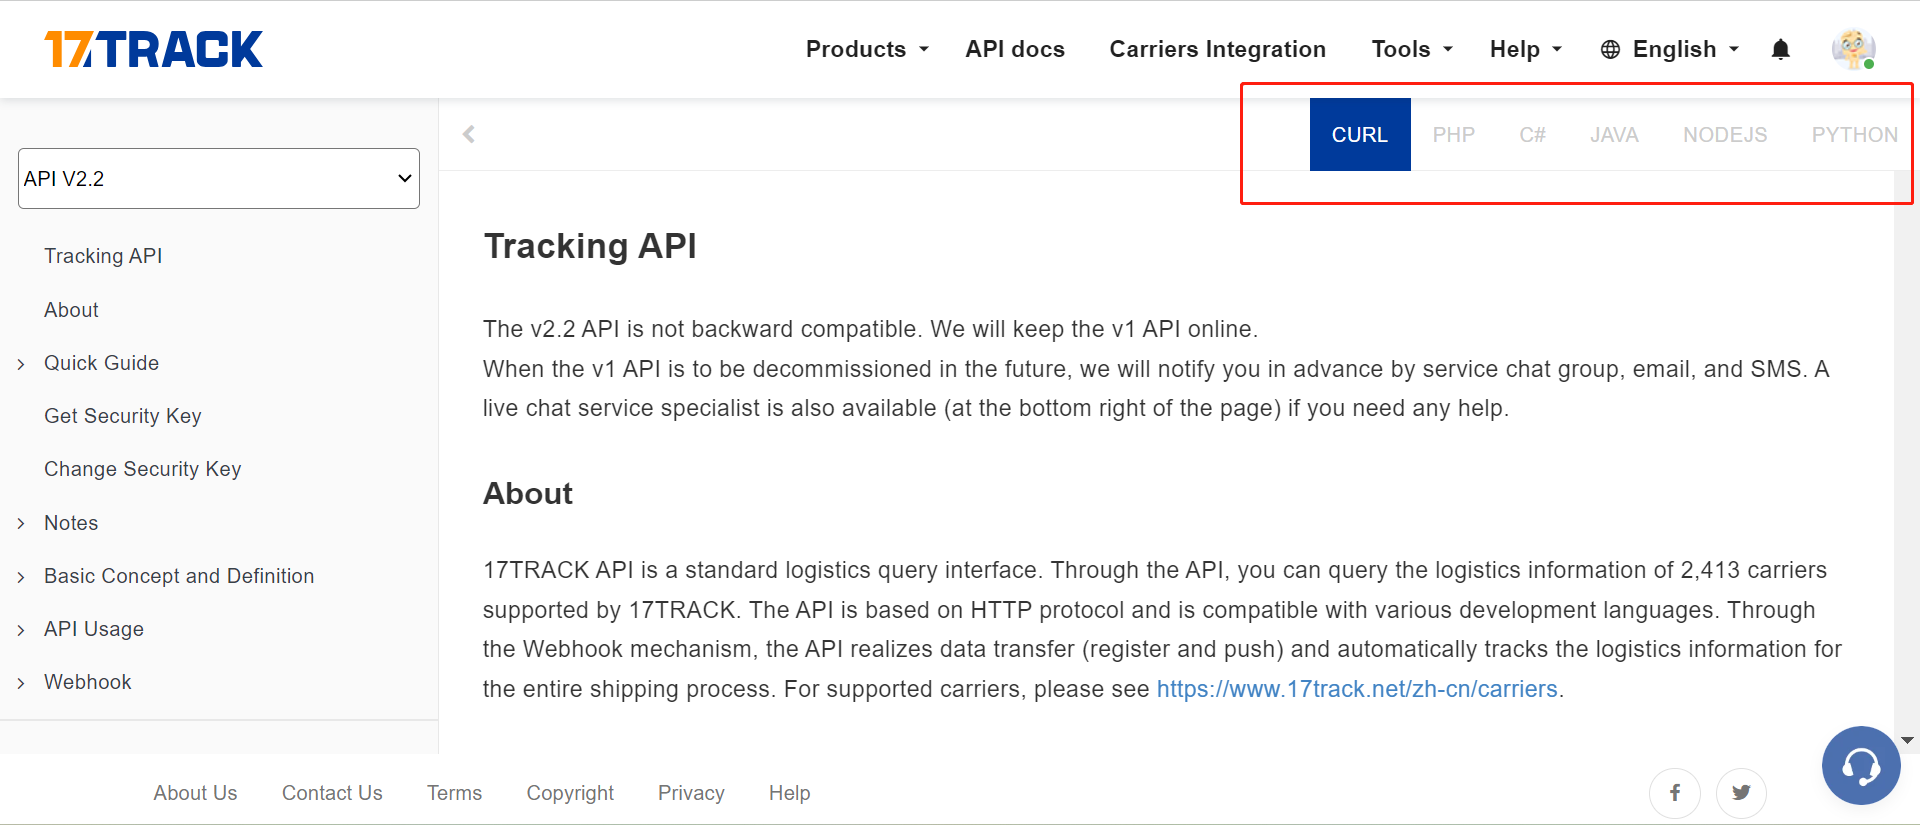This screenshot has width=1921, height=825.
Task: Open Terms footer link
Action: tap(454, 793)
